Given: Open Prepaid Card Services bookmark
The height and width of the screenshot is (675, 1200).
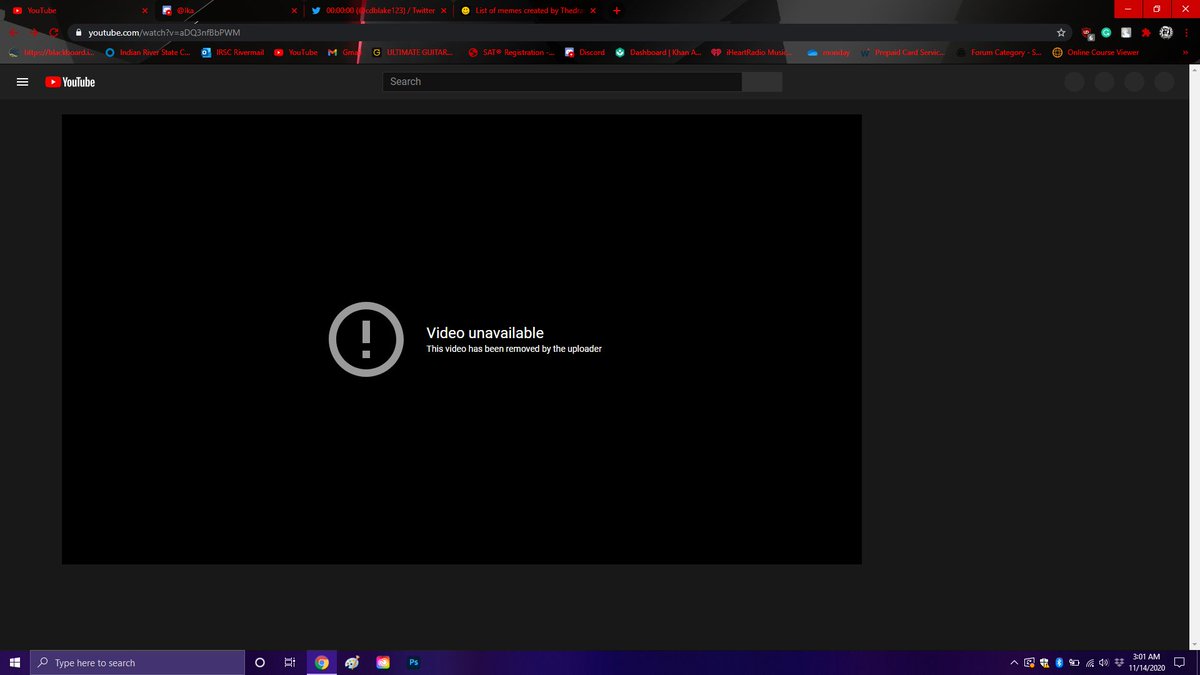Looking at the screenshot, I should tap(902, 52).
